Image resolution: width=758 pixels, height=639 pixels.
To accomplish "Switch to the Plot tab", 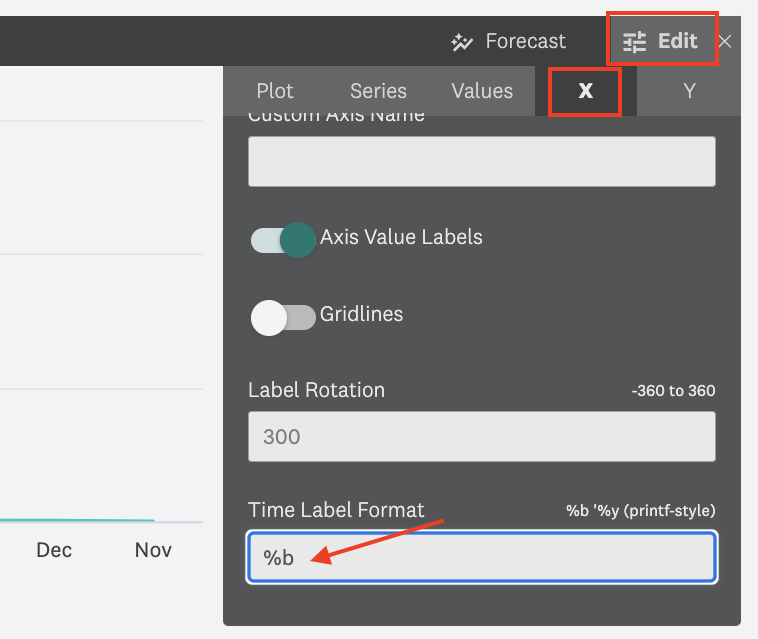I will (275, 91).
